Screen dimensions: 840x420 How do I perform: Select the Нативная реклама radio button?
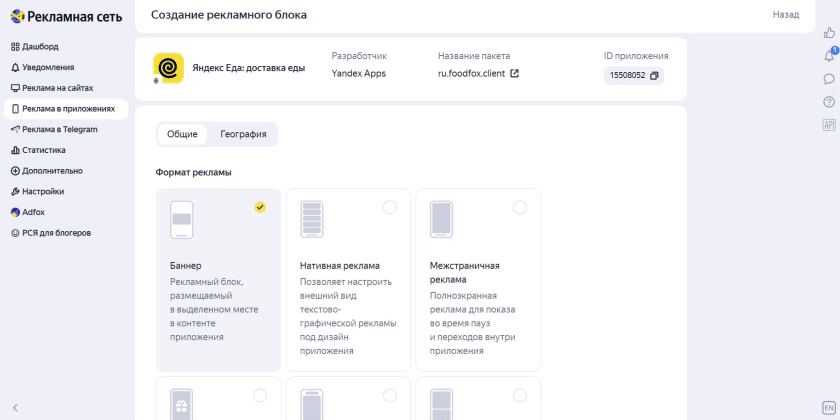pos(390,207)
